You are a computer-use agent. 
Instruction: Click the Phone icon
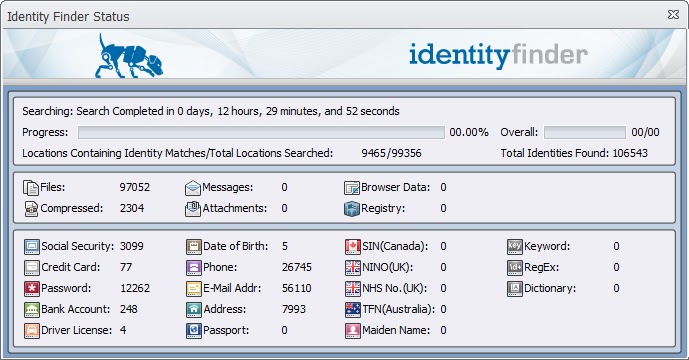tap(194, 267)
